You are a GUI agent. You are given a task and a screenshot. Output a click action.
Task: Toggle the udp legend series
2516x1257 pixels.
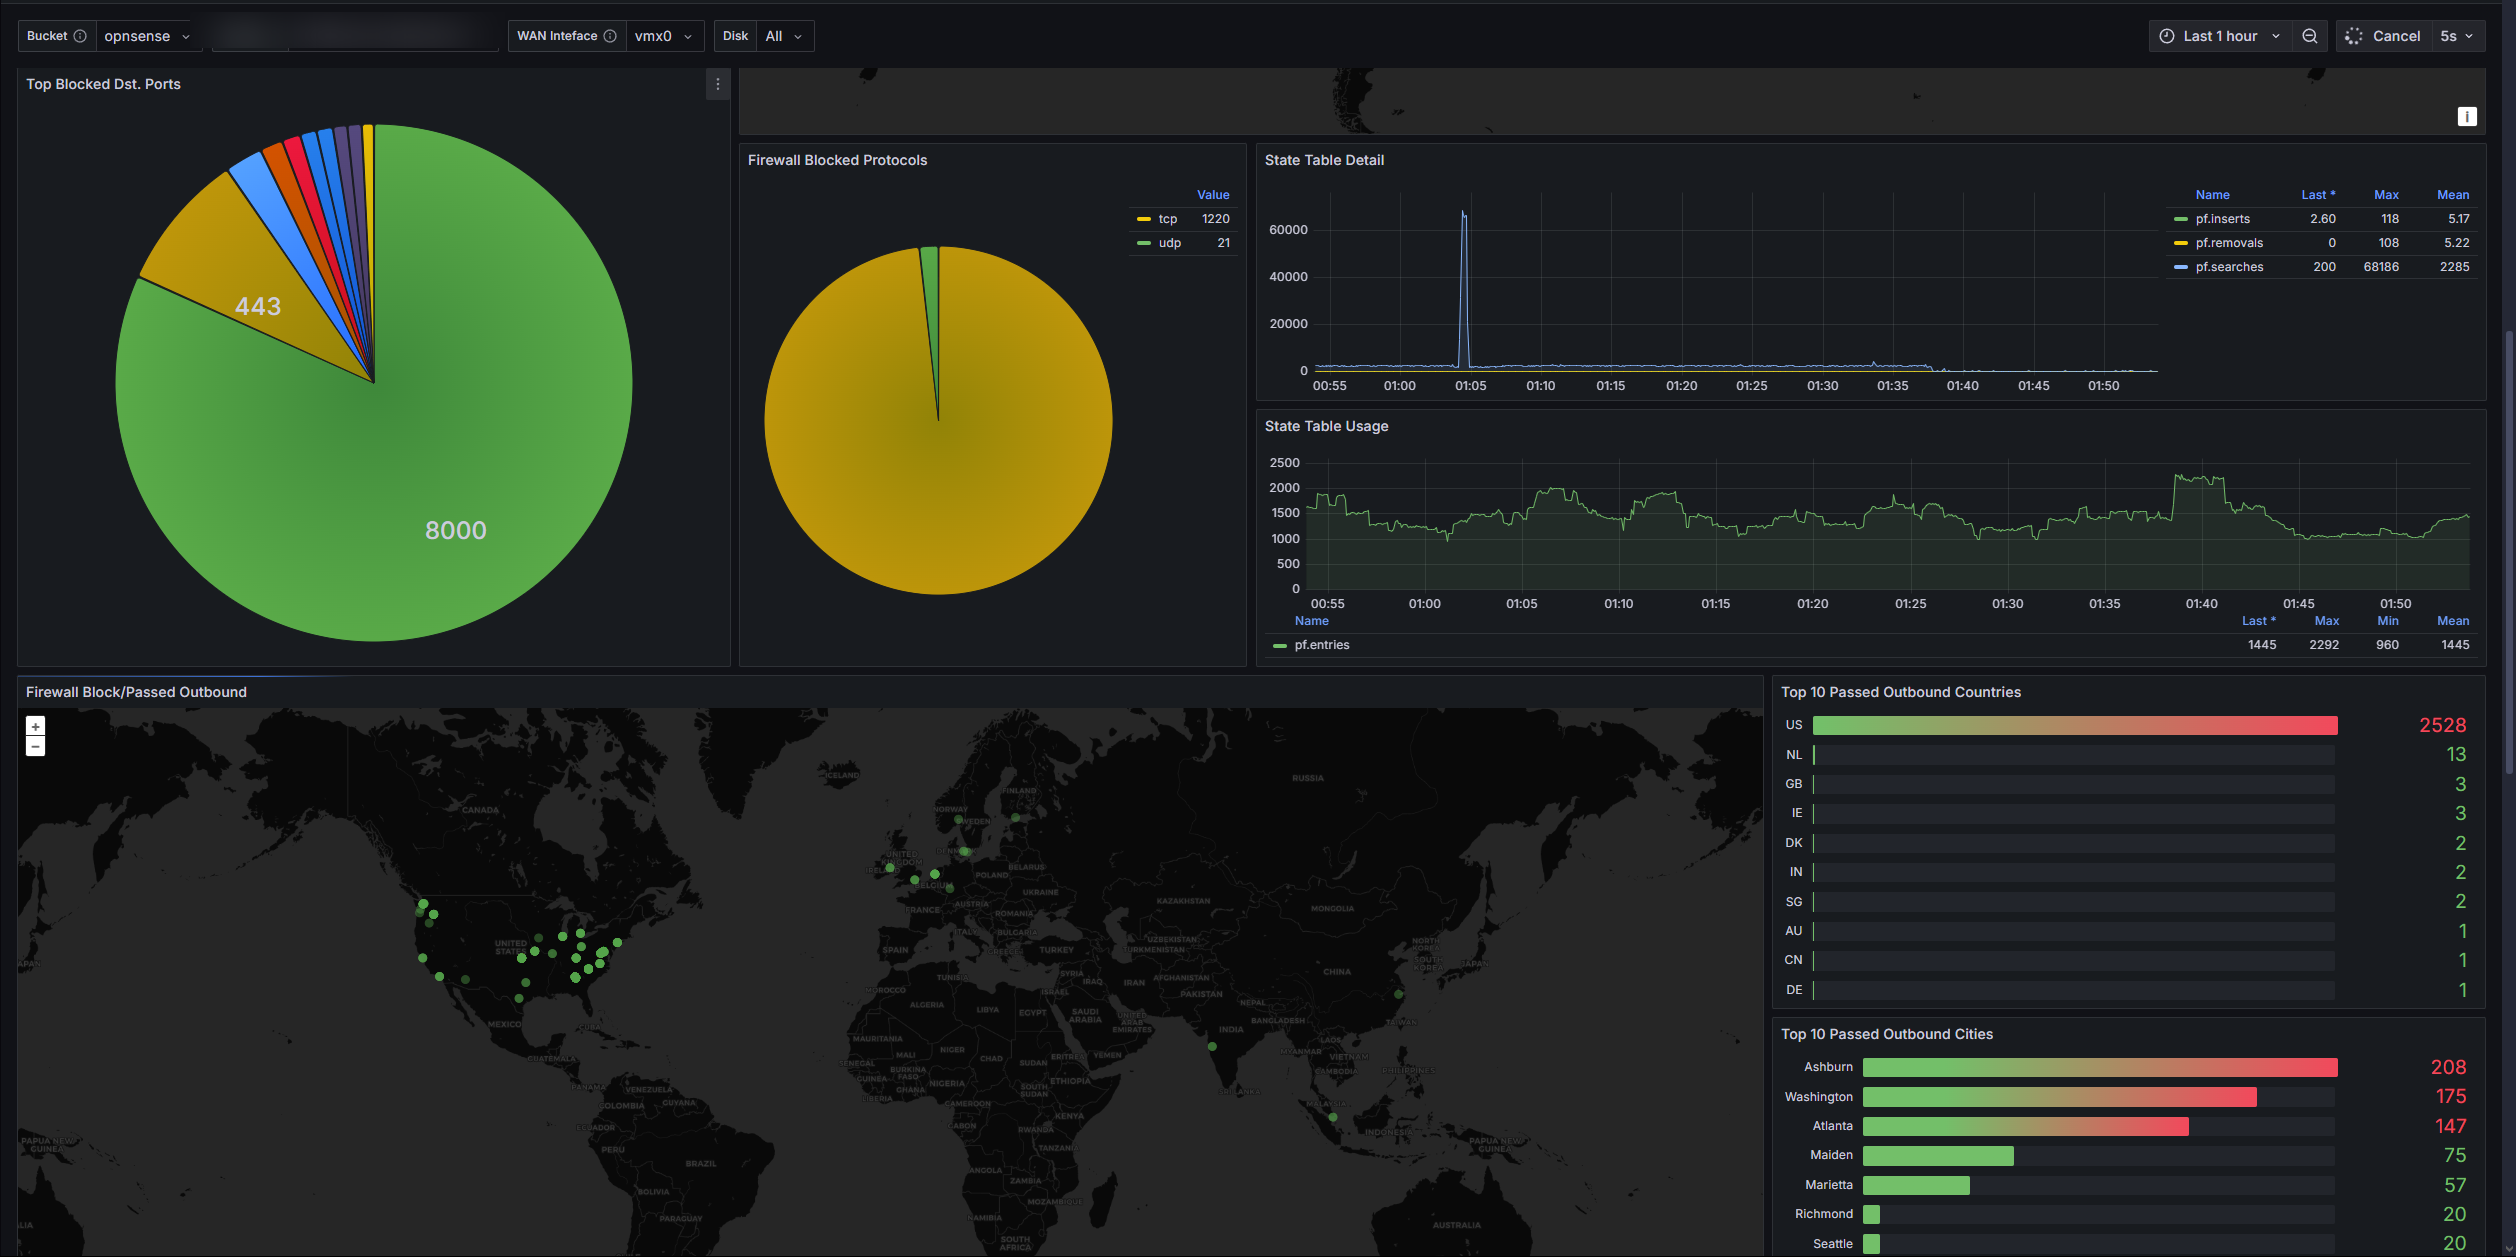coord(1170,243)
